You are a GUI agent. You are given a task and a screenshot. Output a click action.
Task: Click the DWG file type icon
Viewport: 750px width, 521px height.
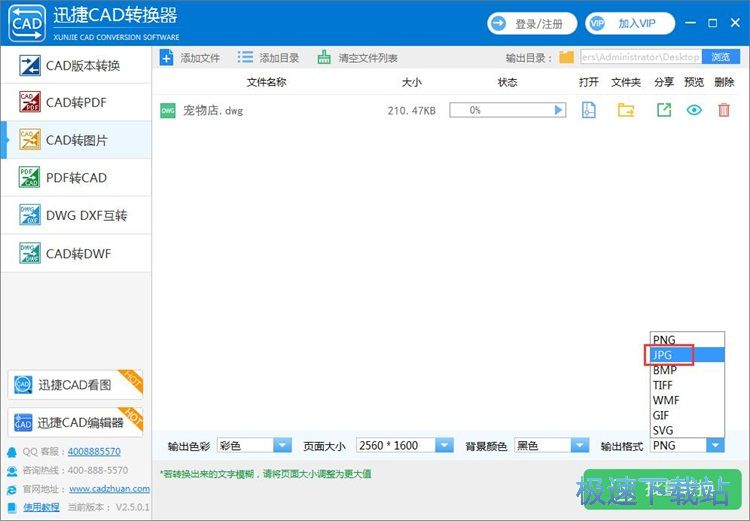(x=168, y=111)
